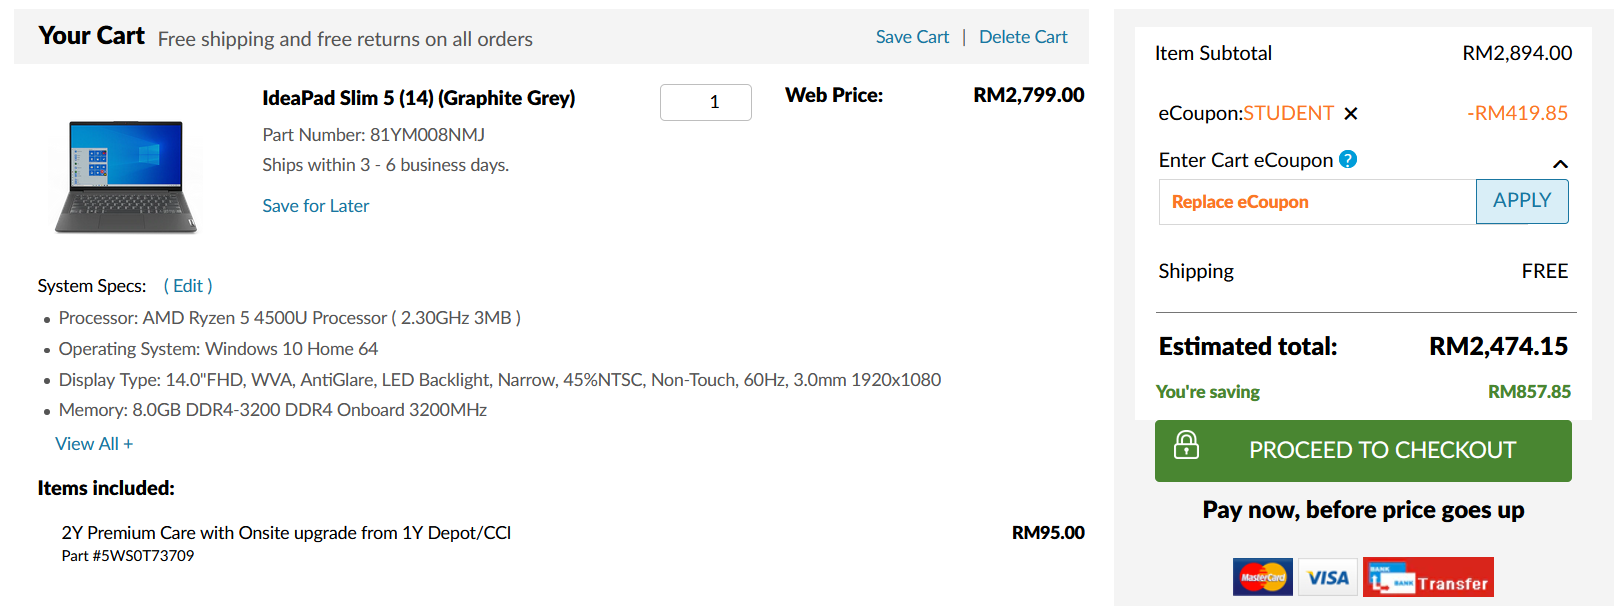Viewport: 1616px width, 606px height.
Task: Click the eCoupon help question mark icon
Action: [x=1348, y=159]
